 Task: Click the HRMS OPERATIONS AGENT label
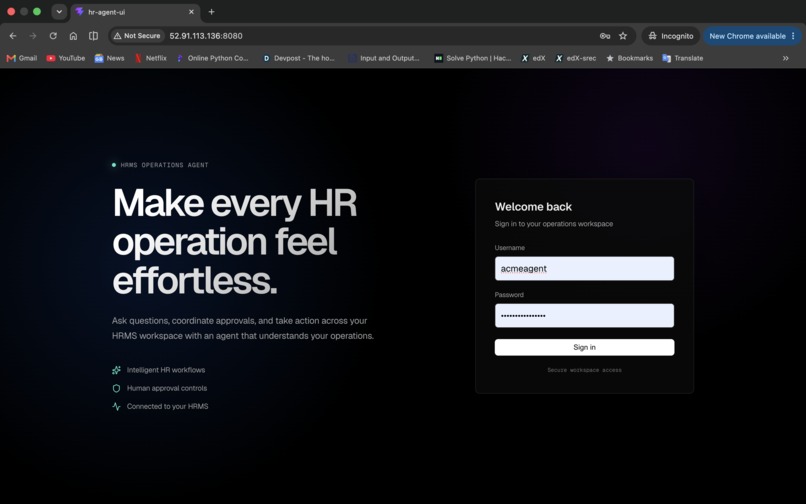pyautogui.click(x=164, y=165)
